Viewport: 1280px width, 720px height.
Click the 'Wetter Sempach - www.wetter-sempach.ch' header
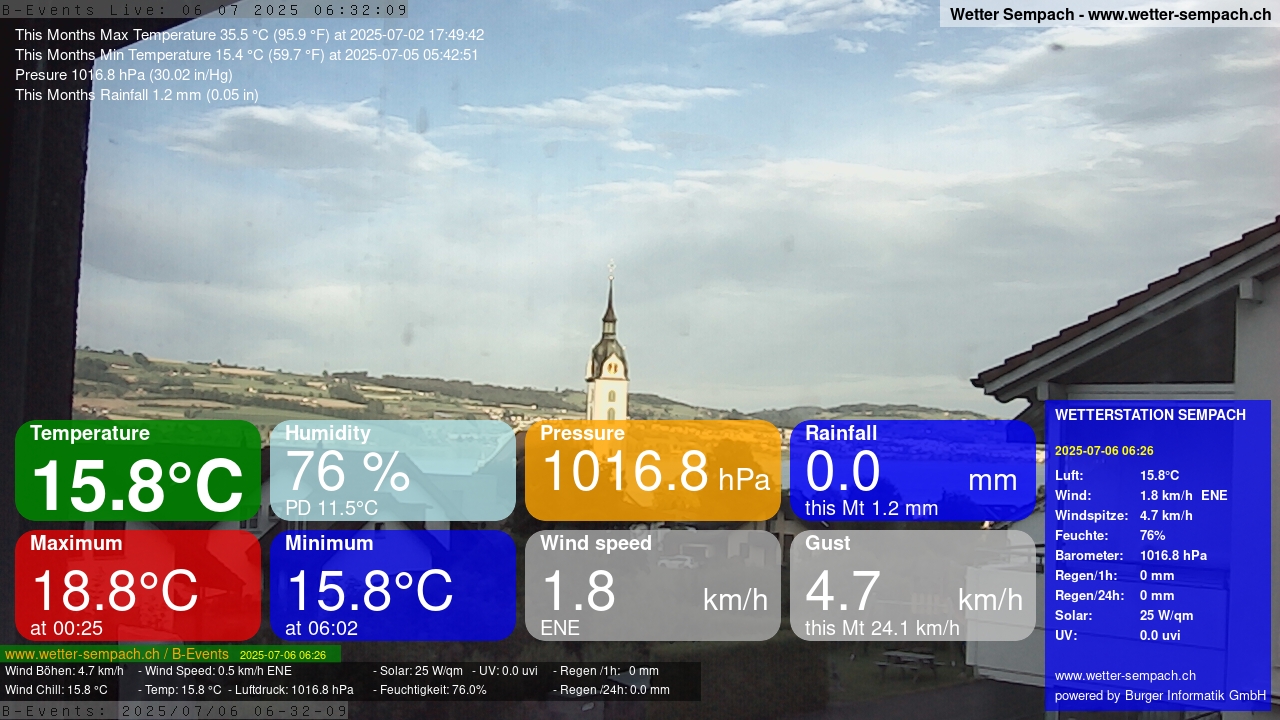(1110, 14)
